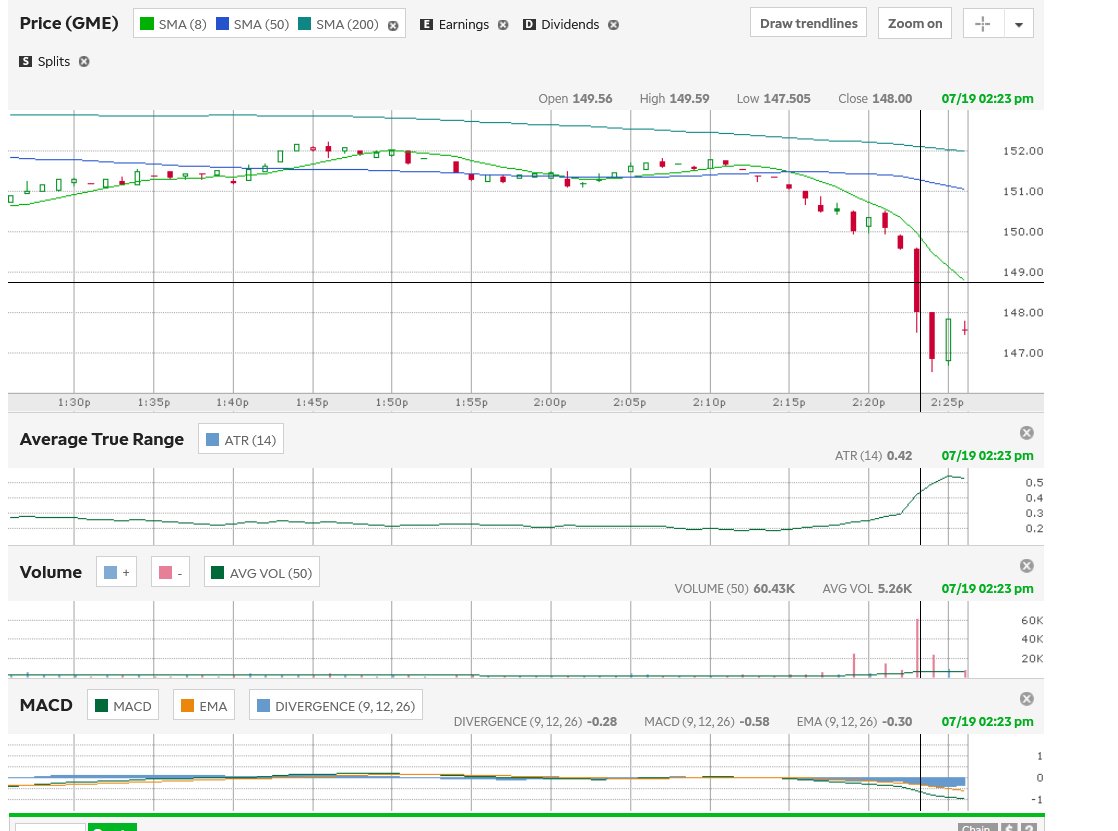Image resolution: width=1118 pixels, height=831 pixels.
Task: Click the Draw trendlines button
Action: pos(809,23)
